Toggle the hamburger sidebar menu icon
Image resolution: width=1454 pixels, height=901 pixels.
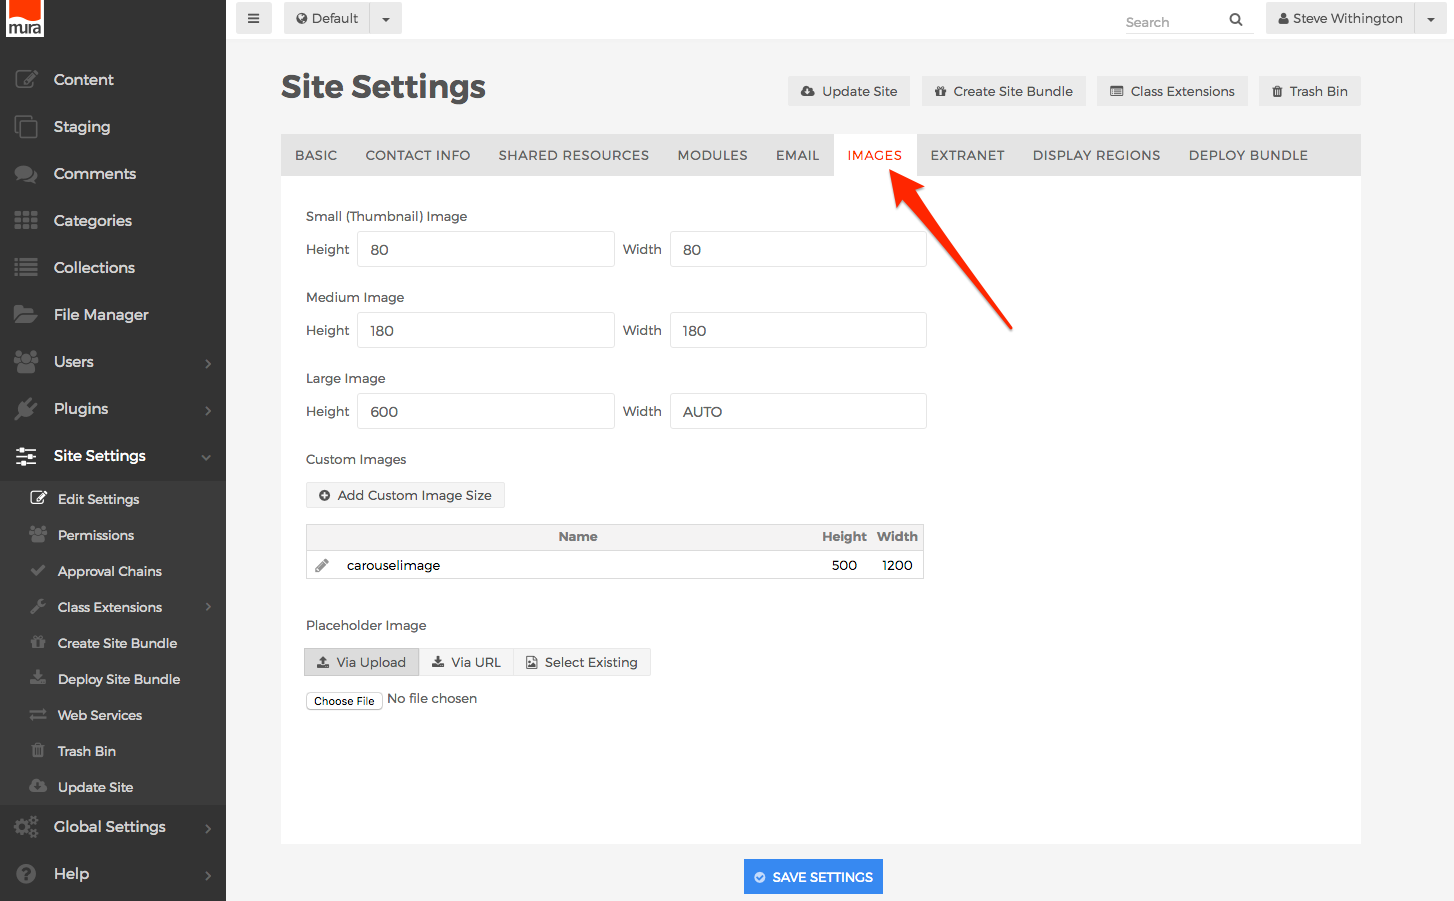click(x=253, y=18)
